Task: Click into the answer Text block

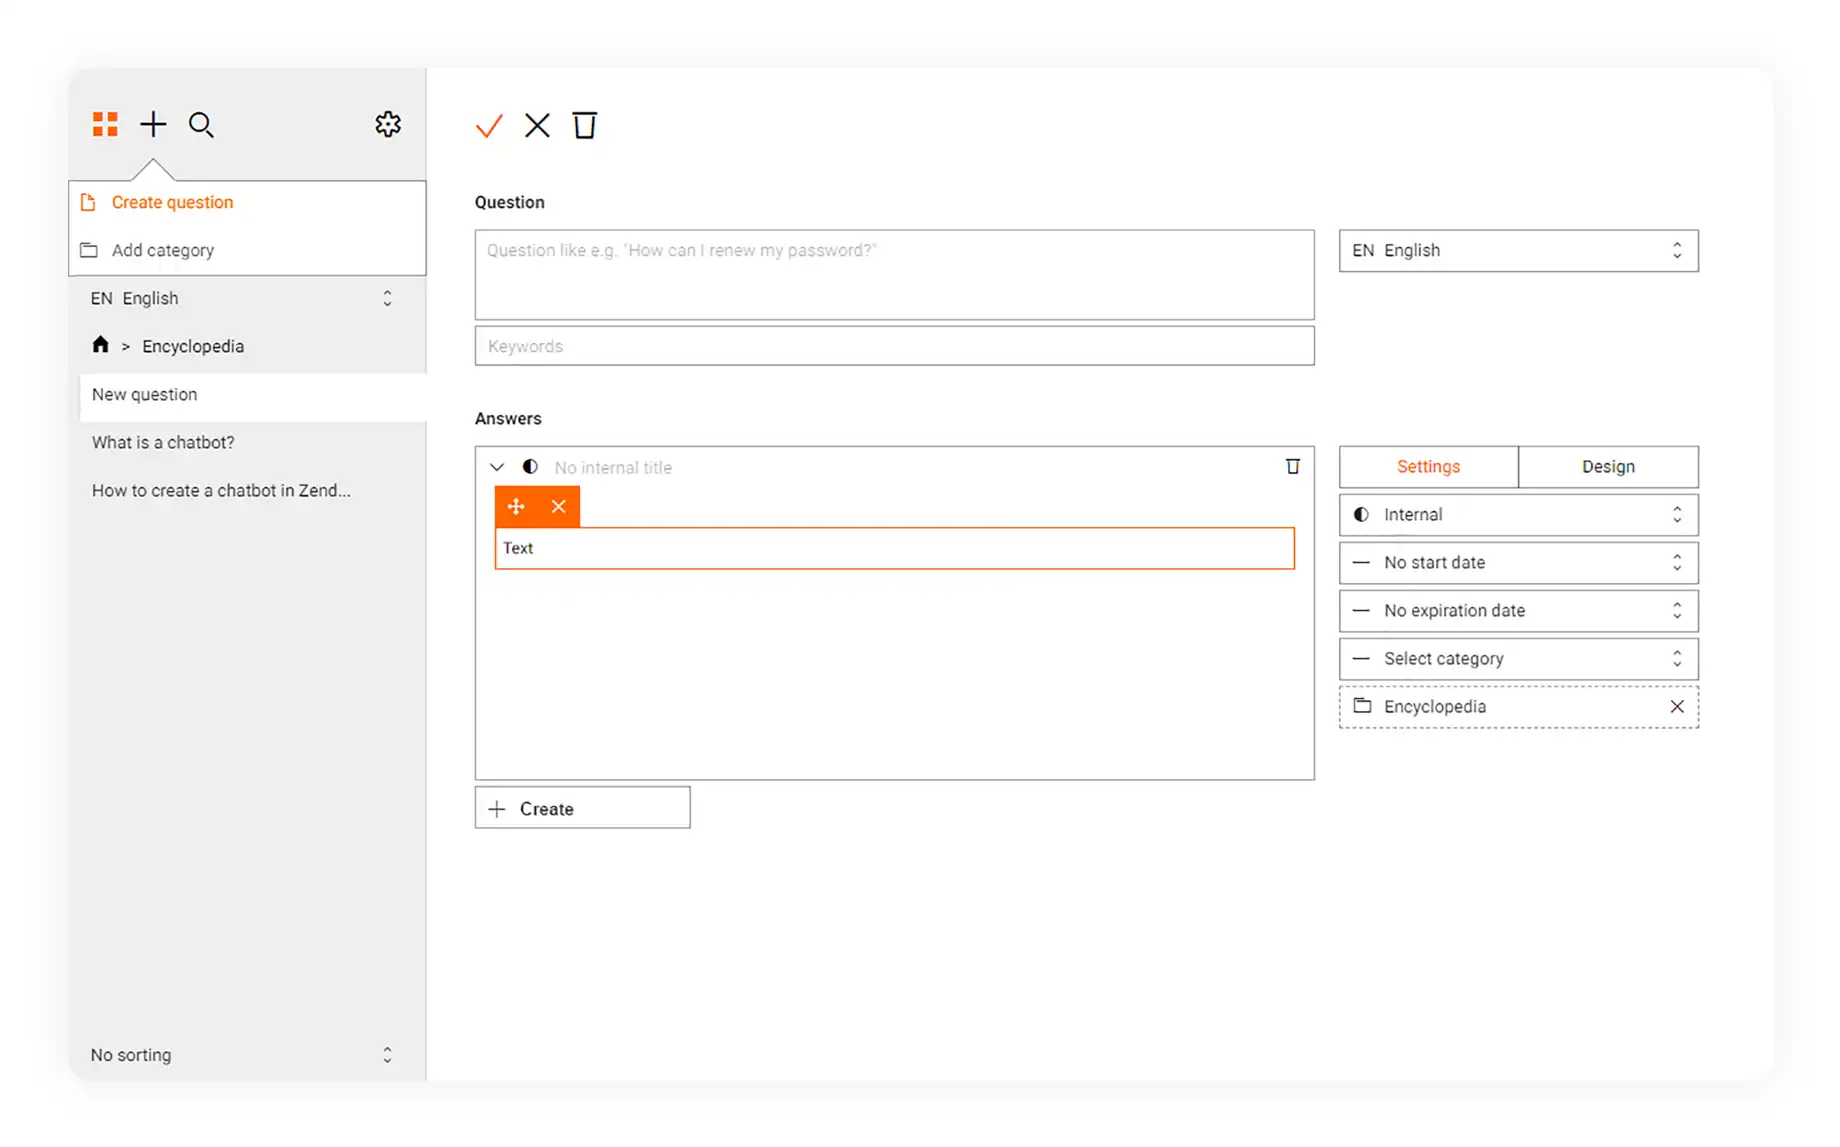Action: [894, 548]
